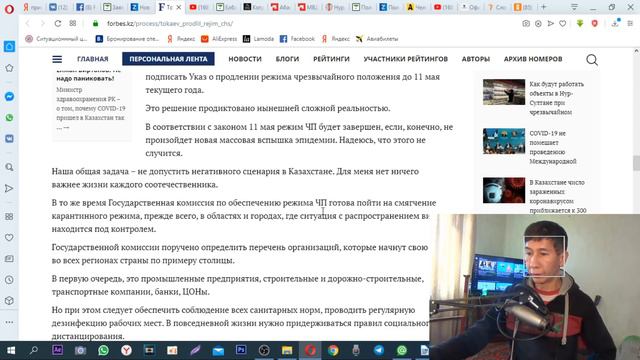640x360 pixels.
Task: Open the Forbes hamburger menu
Action: point(57,59)
